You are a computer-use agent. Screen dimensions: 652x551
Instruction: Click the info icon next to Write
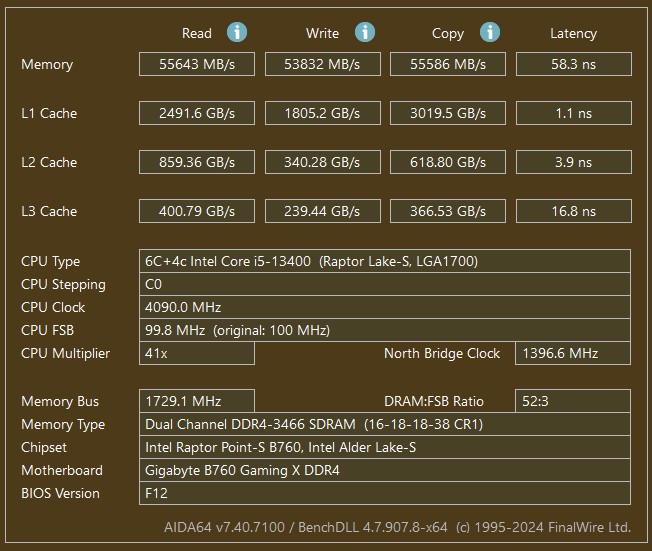pos(365,32)
